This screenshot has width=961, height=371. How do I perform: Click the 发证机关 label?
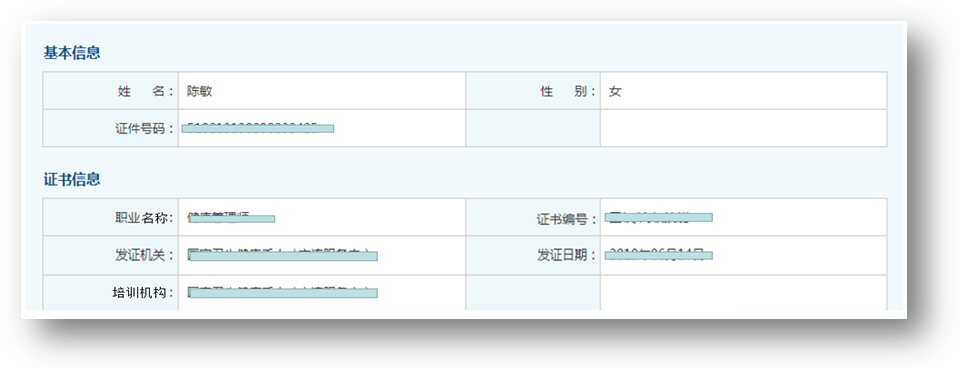click(x=145, y=256)
